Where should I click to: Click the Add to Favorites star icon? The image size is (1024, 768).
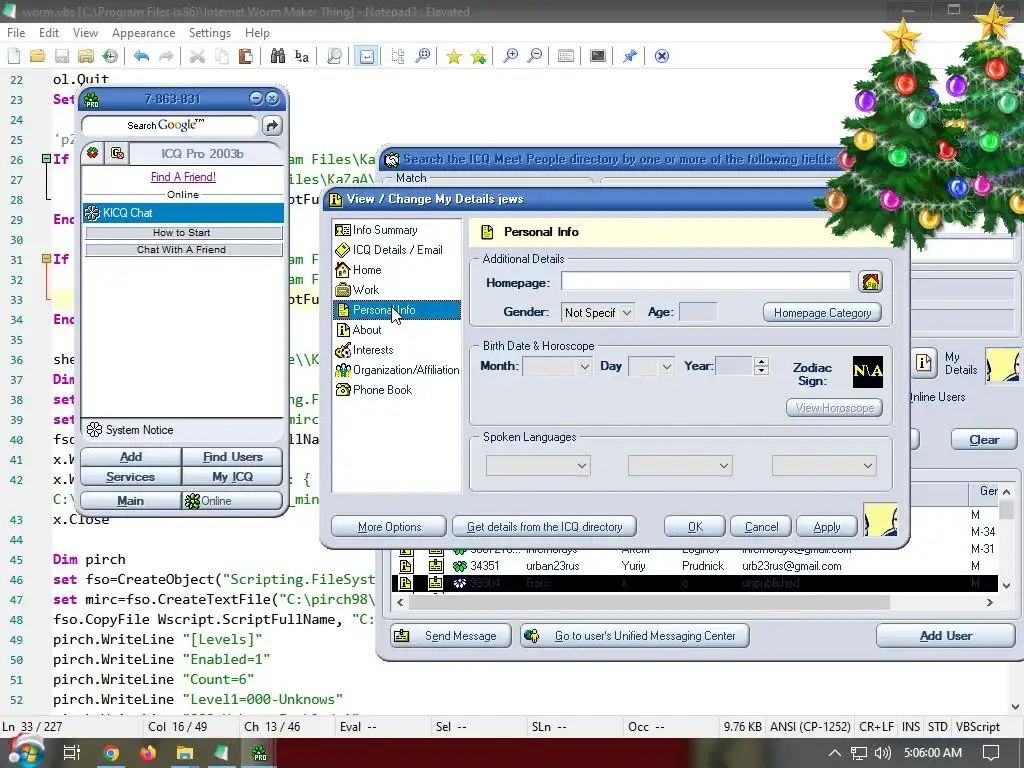[478, 56]
